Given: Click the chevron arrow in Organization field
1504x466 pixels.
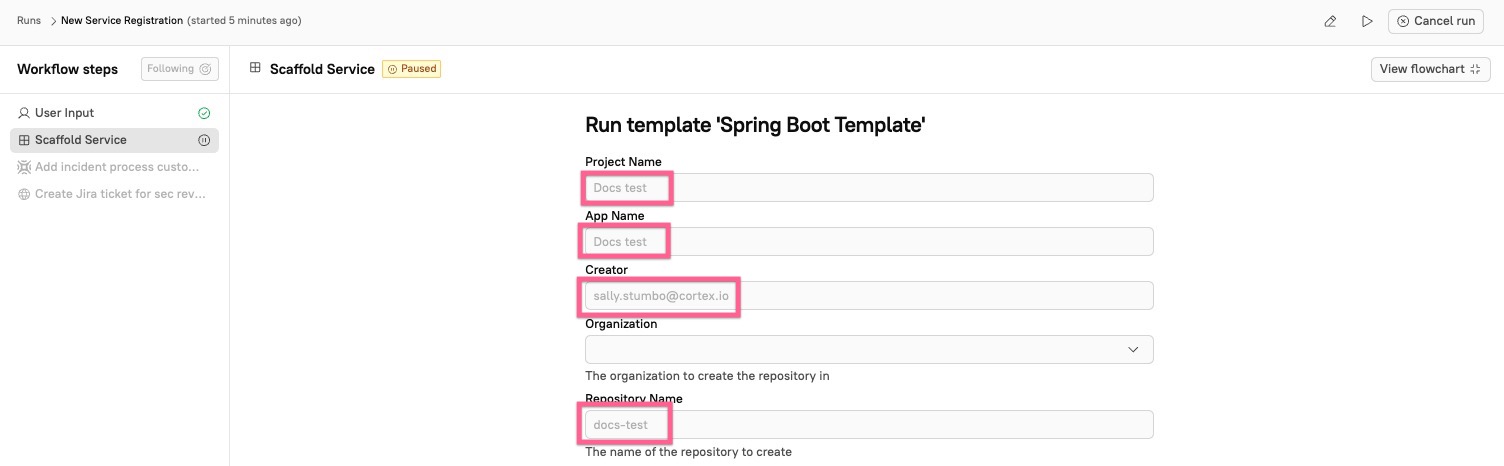Looking at the screenshot, I should [1133, 349].
